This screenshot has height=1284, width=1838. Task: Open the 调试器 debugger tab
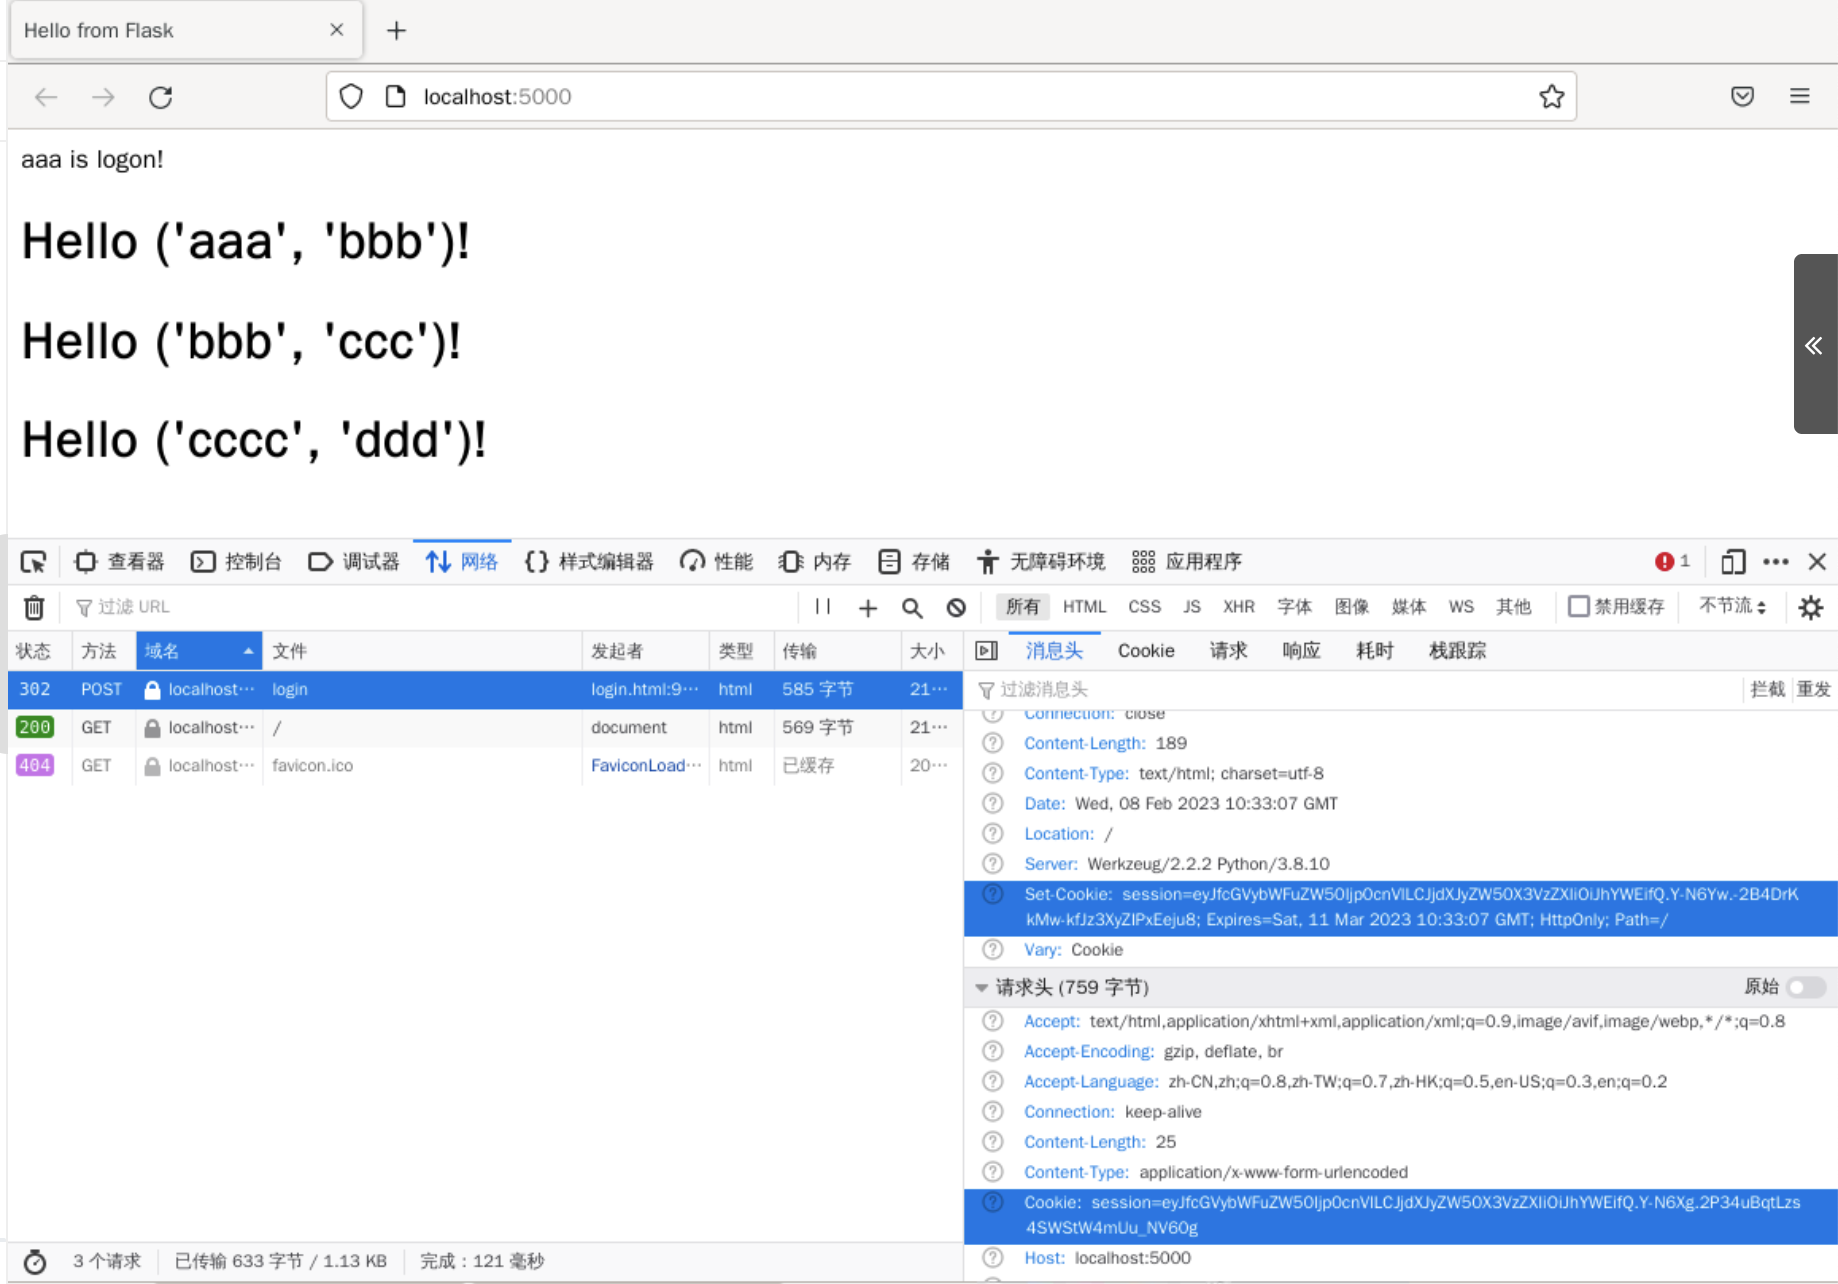[x=353, y=562]
